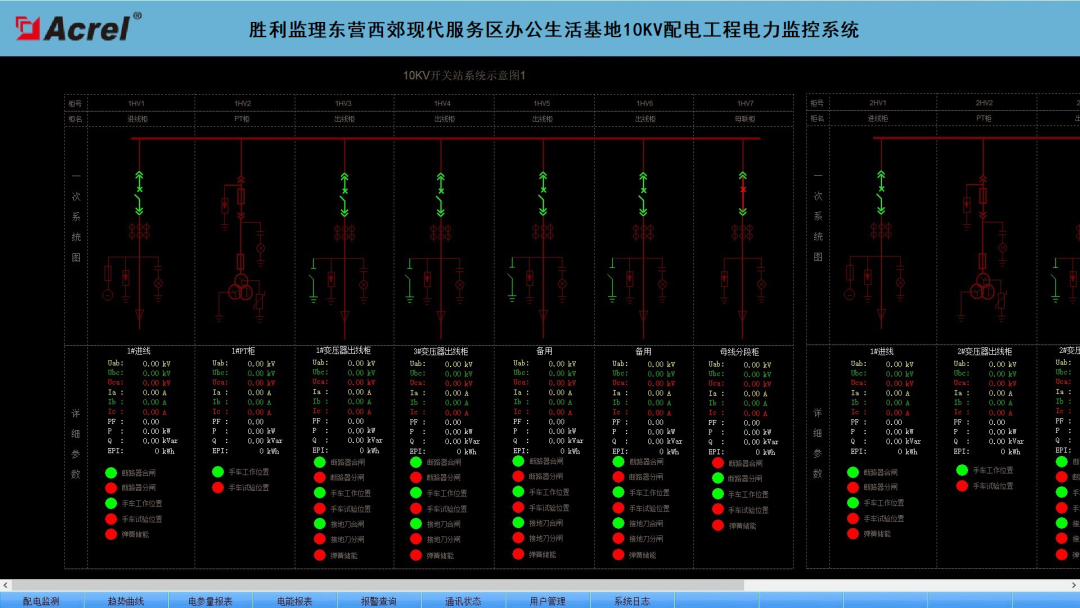Select the breaker symbol in 2HV1 incoming cabinet

(x=881, y=192)
